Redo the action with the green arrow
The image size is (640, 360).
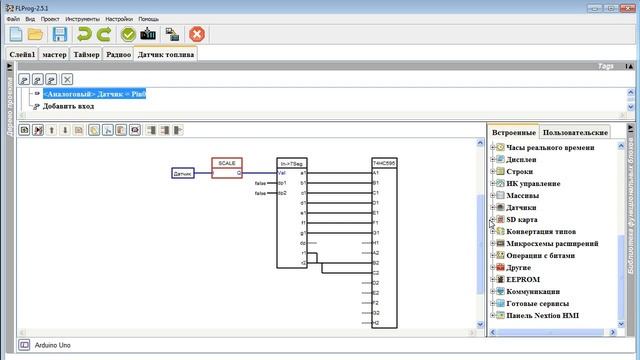[x=104, y=34]
